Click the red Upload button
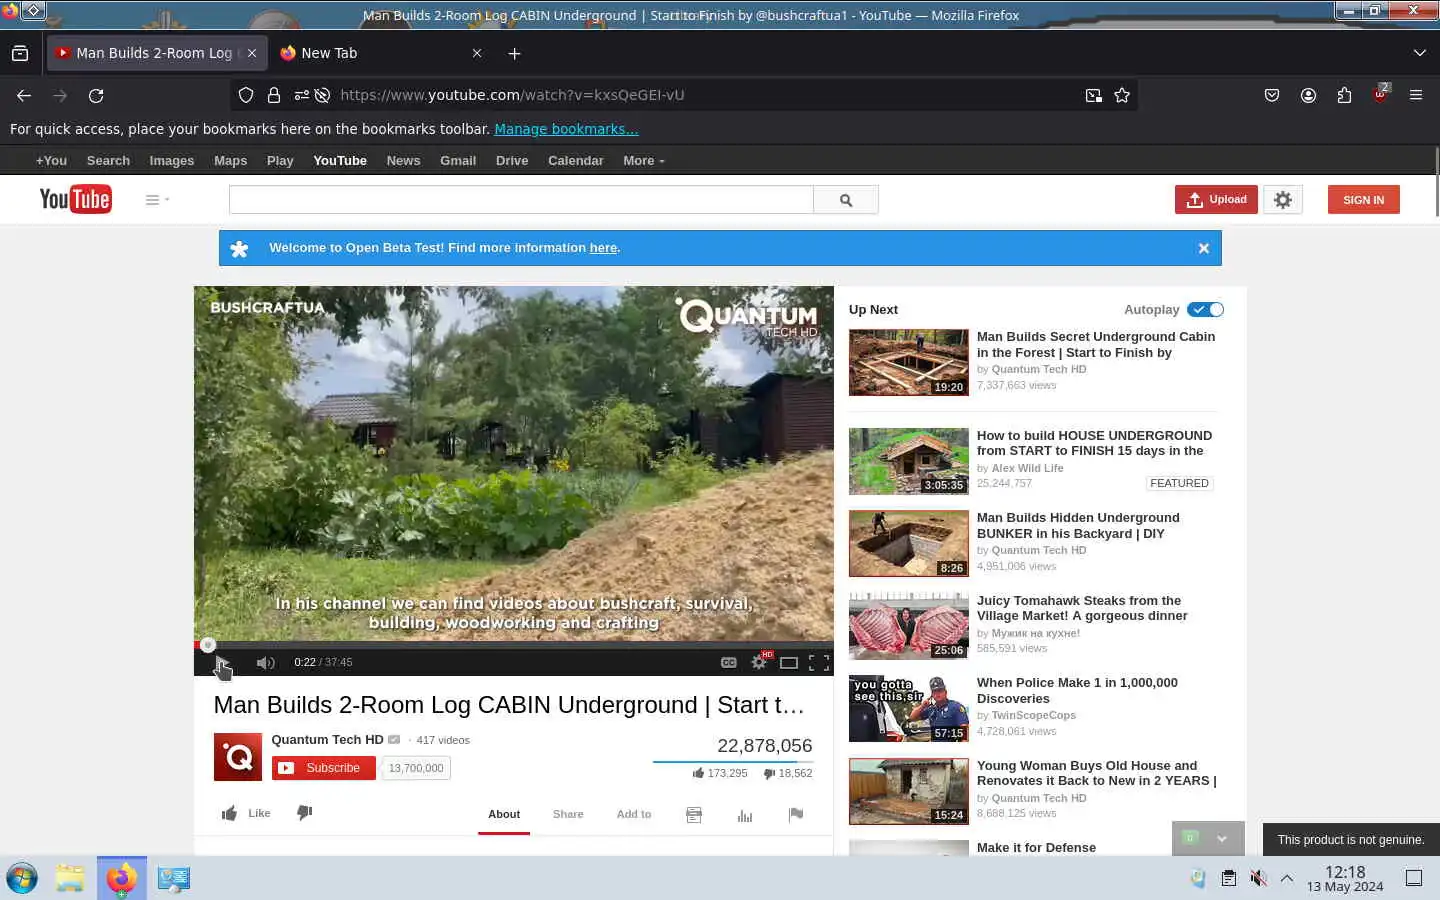Screen dimensions: 1440x900 point(1216,200)
